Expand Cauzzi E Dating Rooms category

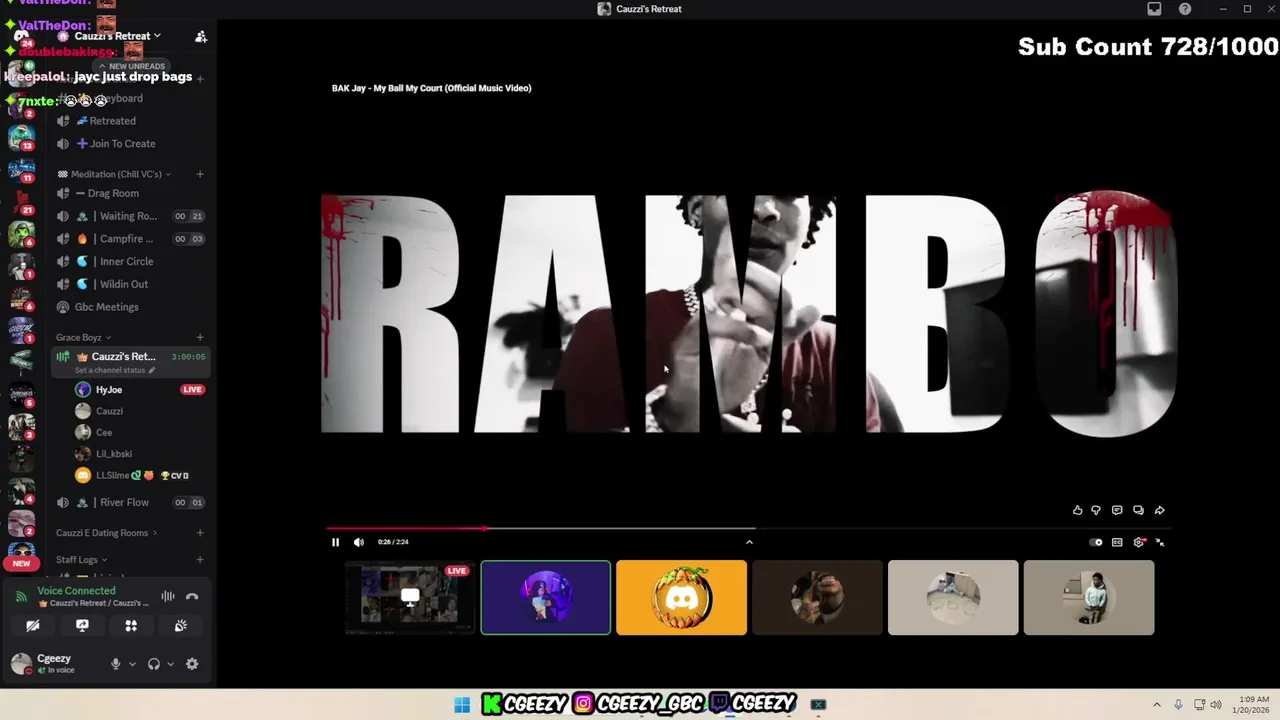(x=106, y=533)
